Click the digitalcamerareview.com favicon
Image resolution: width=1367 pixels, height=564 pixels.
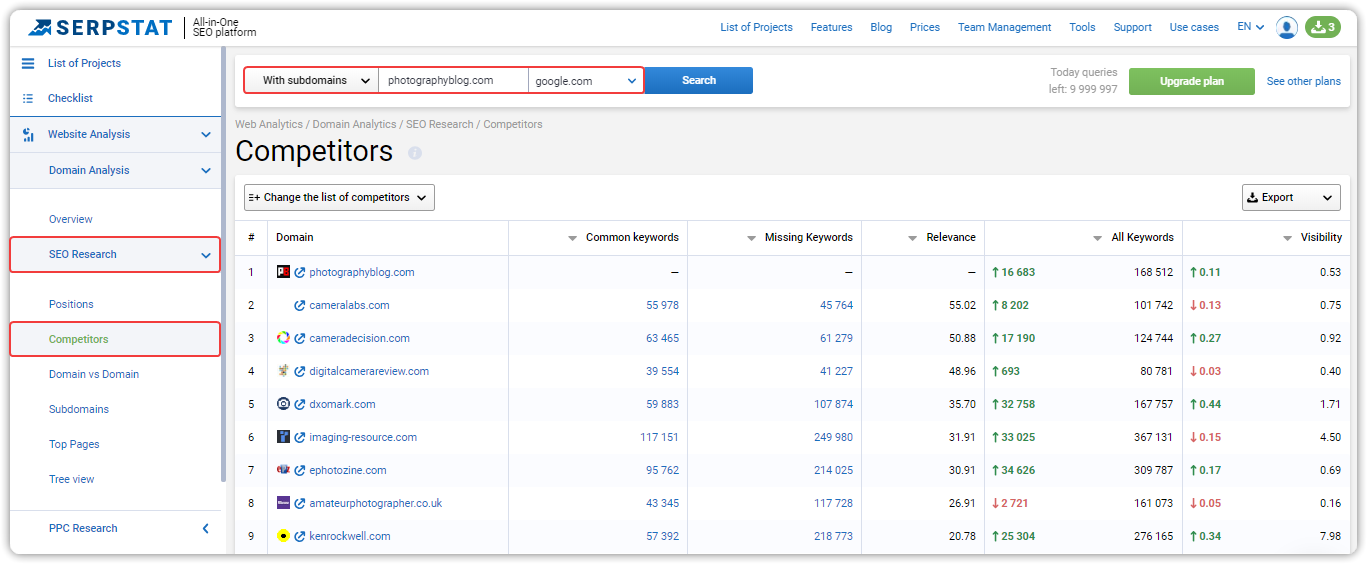pos(283,371)
